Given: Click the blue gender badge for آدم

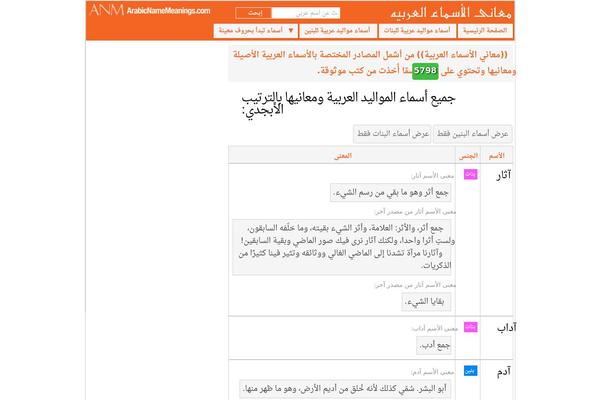Looking at the screenshot, I should pos(470,371).
